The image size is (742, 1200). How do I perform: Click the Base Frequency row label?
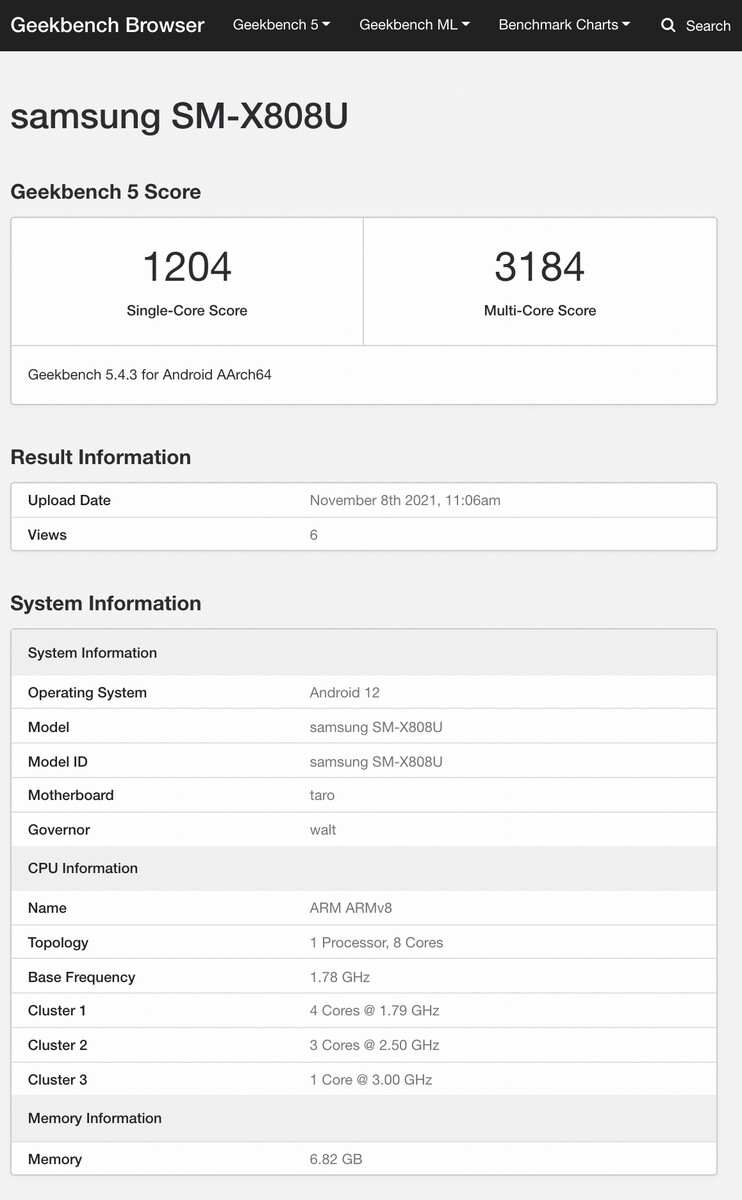point(81,977)
